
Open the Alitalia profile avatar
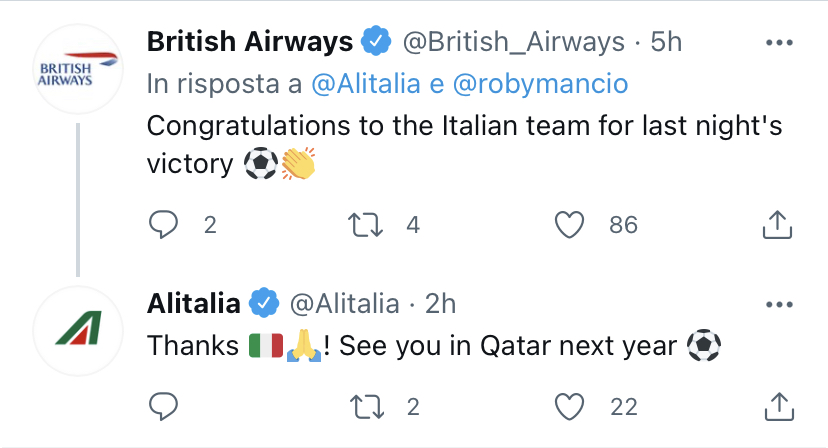65,330
